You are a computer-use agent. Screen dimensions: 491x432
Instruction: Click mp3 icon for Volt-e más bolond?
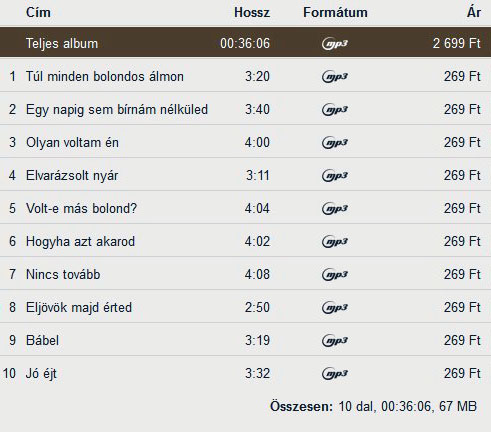pyautogui.click(x=335, y=209)
